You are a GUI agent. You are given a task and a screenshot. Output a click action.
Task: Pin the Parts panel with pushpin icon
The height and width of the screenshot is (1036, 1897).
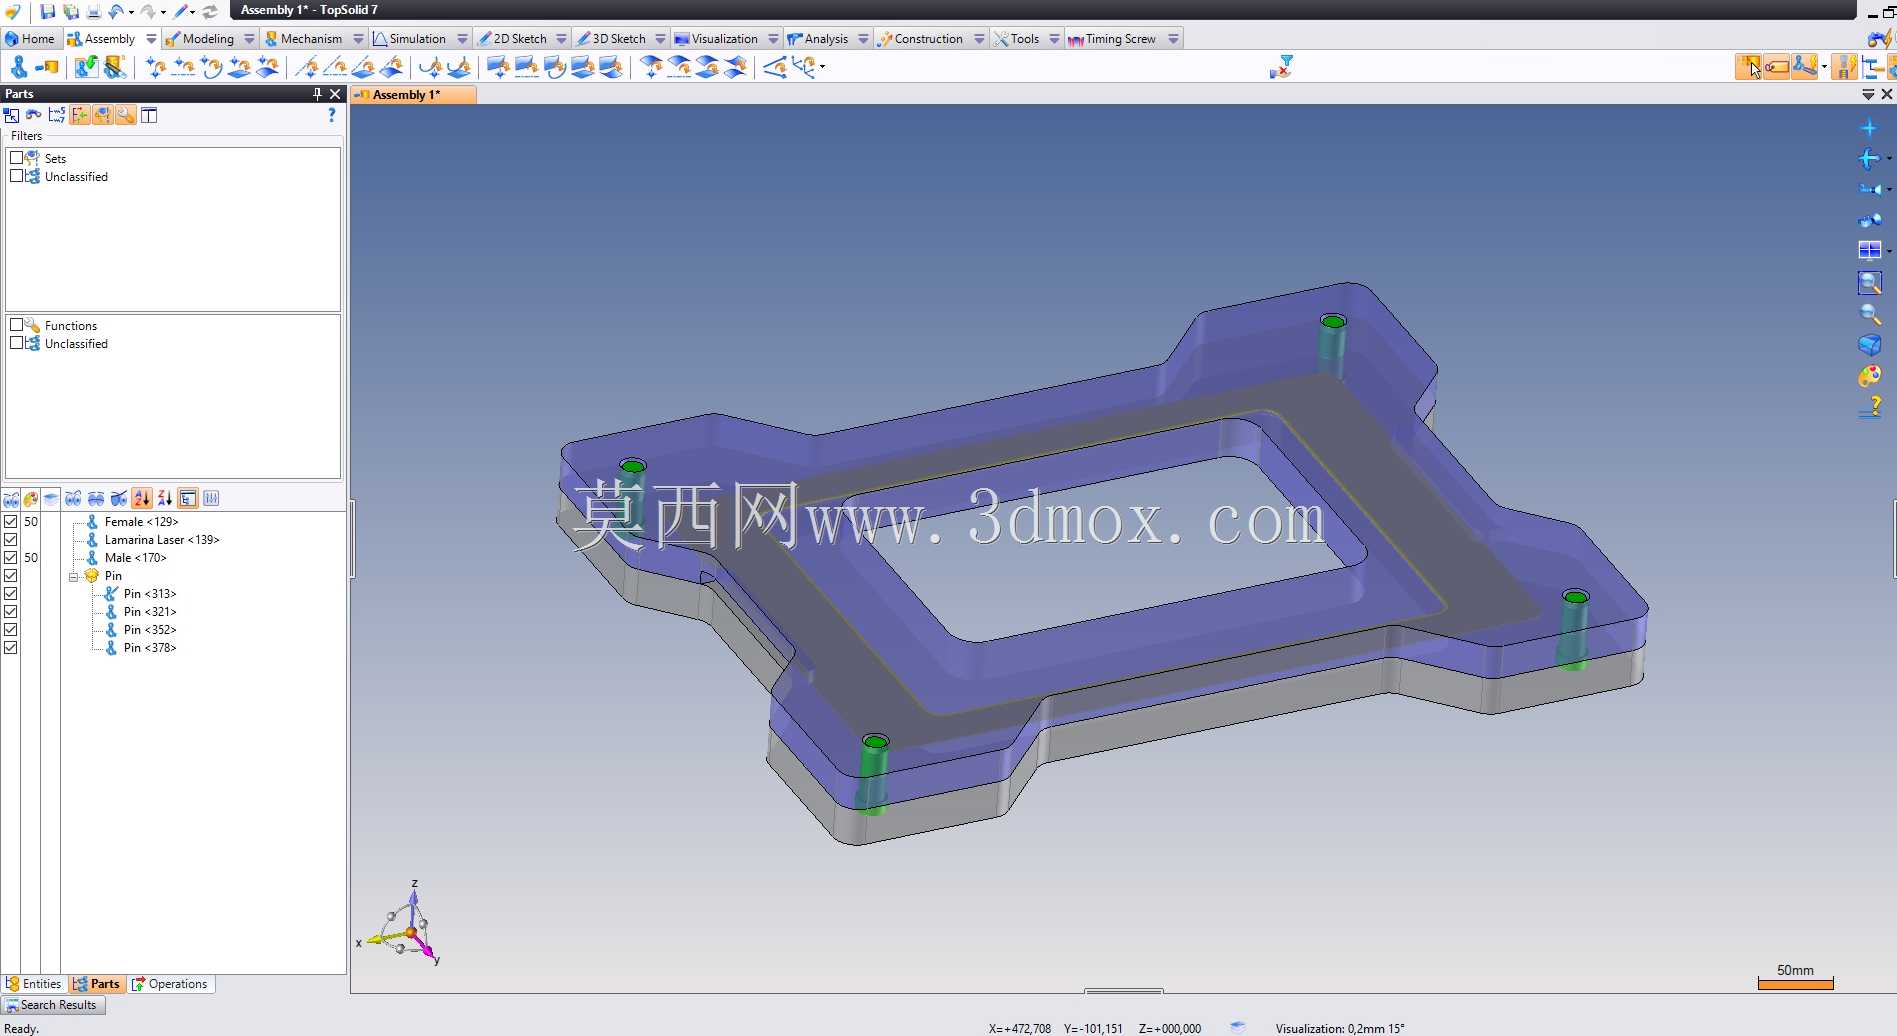click(x=317, y=94)
